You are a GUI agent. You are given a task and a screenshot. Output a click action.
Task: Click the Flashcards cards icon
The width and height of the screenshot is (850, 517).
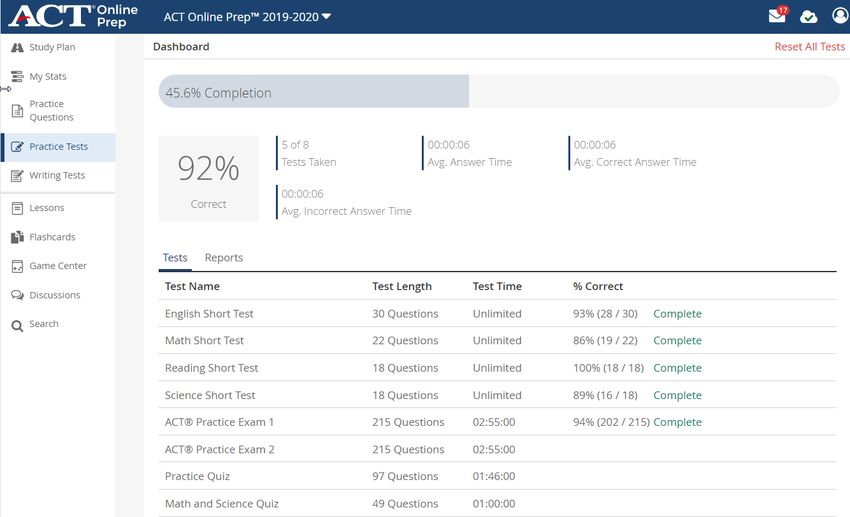17,237
